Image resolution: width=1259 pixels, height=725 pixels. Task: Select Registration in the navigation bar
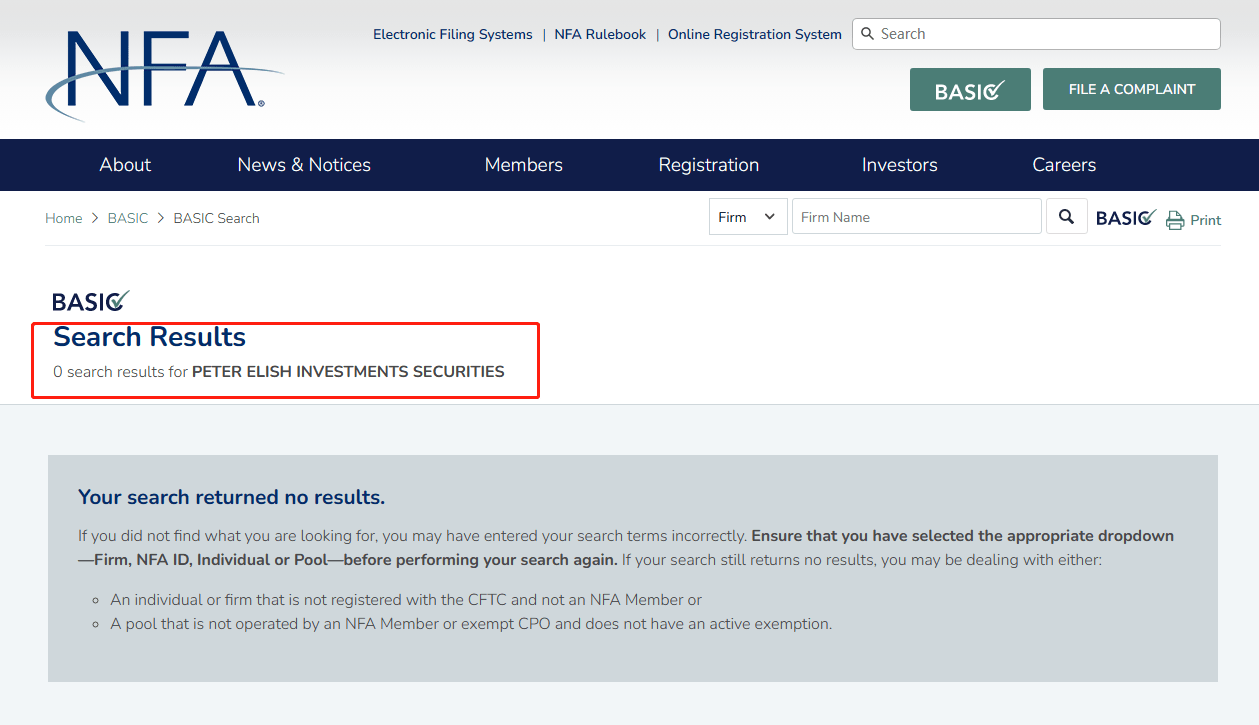[x=708, y=165]
